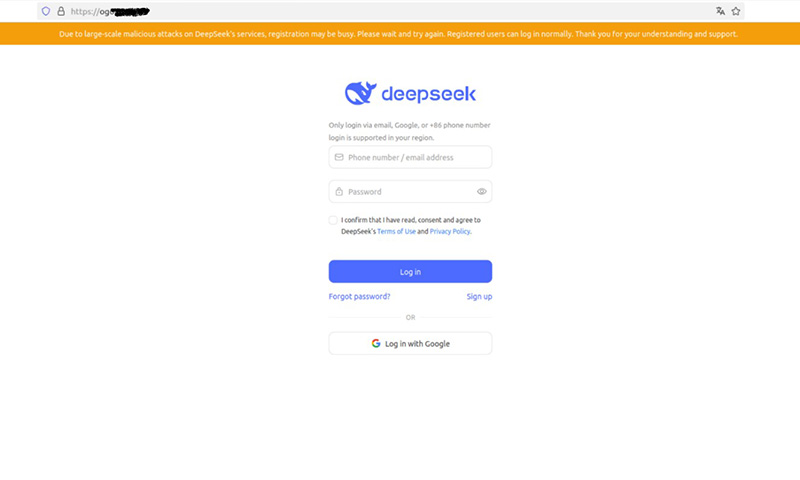The width and height of the screenshot is (800, 480).
Task: Open the page translate icon
Action: point(720,11)
